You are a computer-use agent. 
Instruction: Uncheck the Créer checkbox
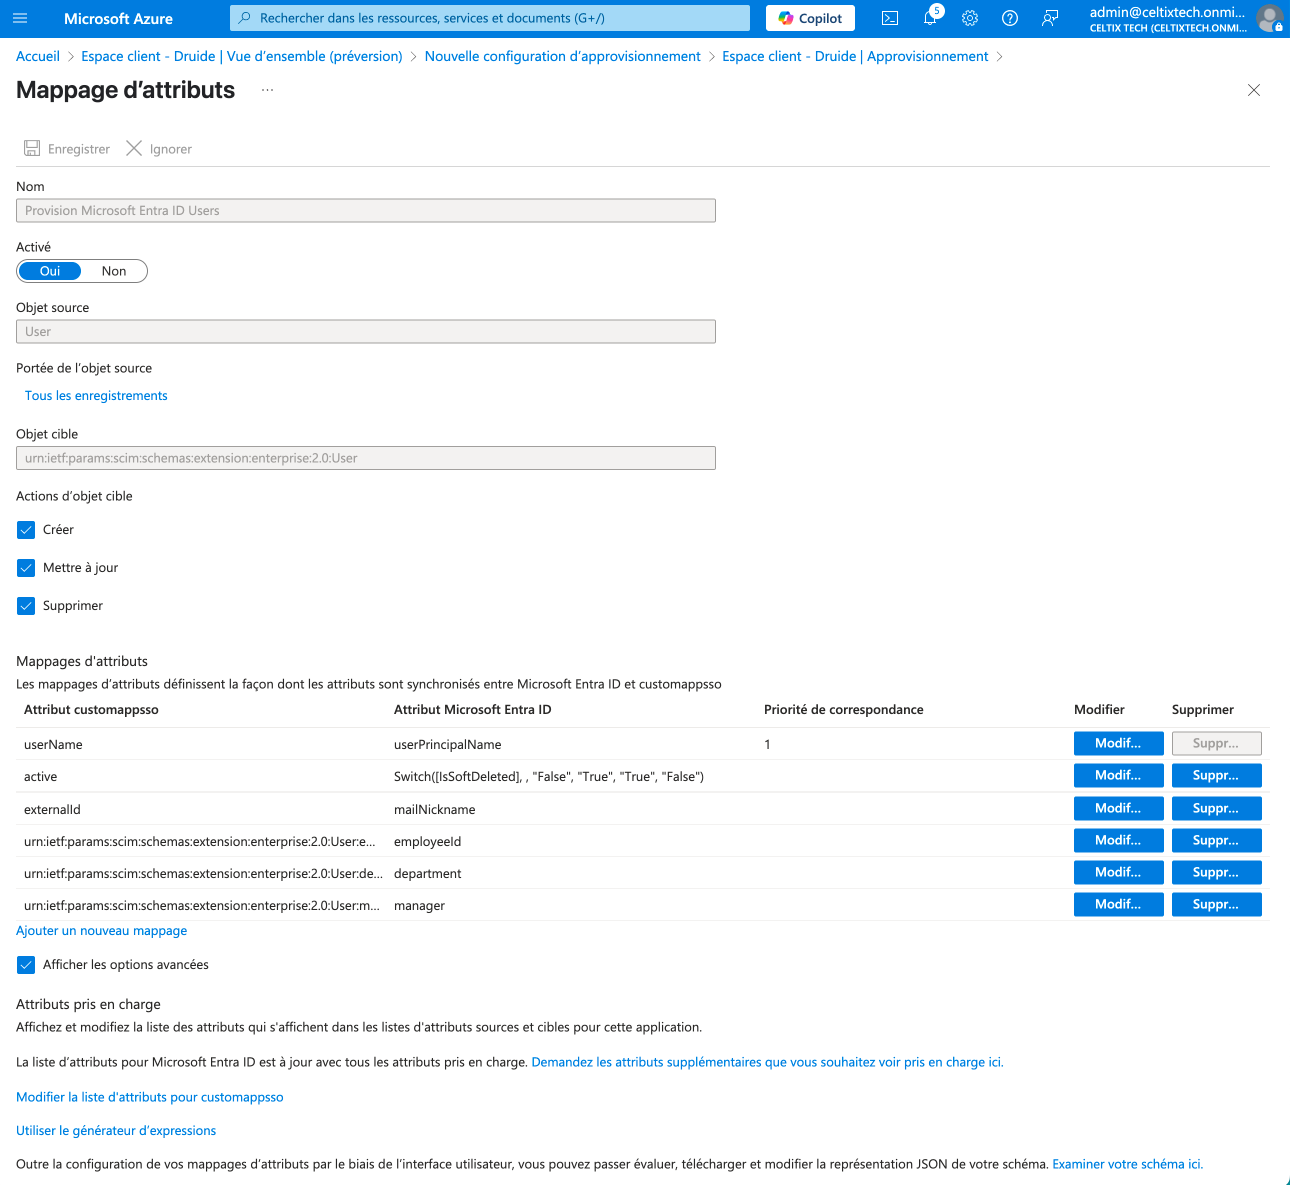[26, 530]
